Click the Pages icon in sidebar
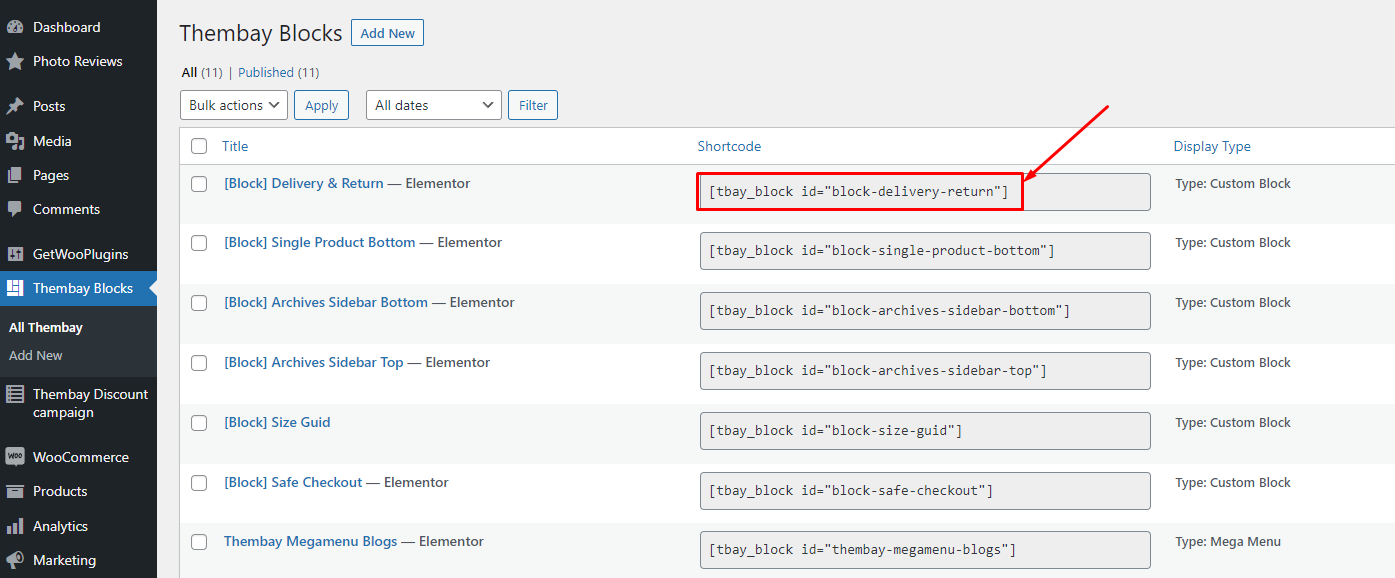The height and width of the screenshot is (578, 1395). click(x=15, y=175)
